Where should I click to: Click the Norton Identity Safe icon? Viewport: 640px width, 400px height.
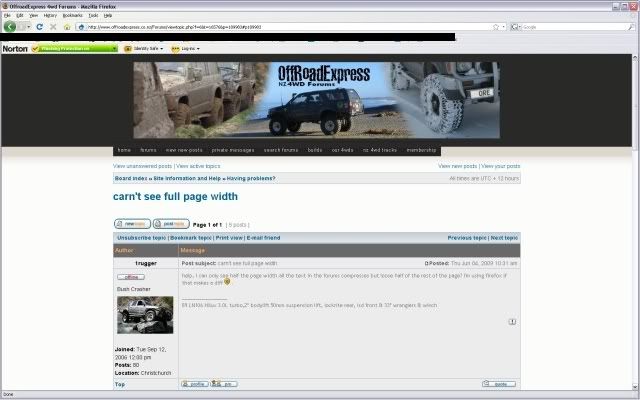[x=128, y=49]
